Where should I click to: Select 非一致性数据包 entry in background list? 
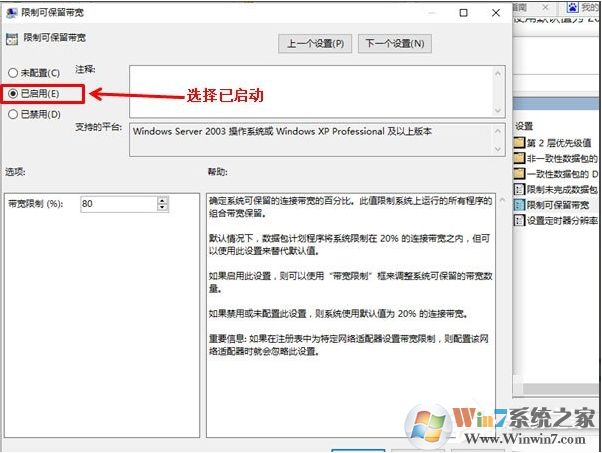click(562, 159)
